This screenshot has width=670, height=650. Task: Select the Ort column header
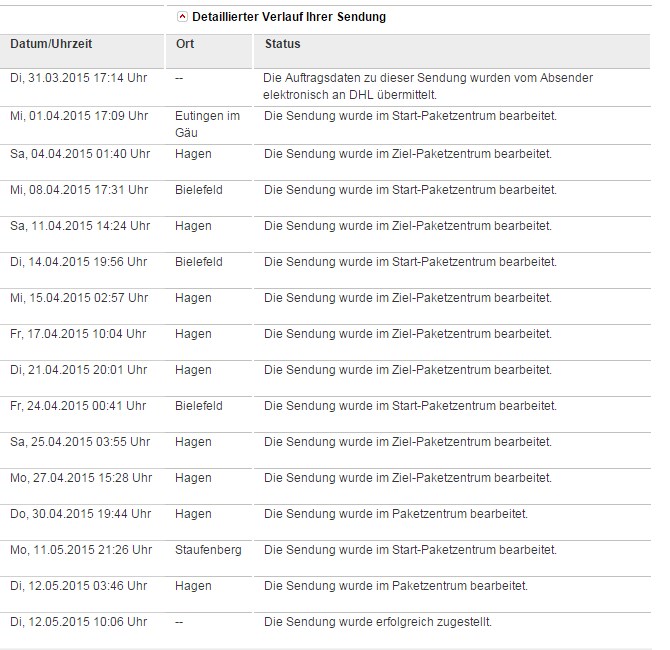click(185, 44)
